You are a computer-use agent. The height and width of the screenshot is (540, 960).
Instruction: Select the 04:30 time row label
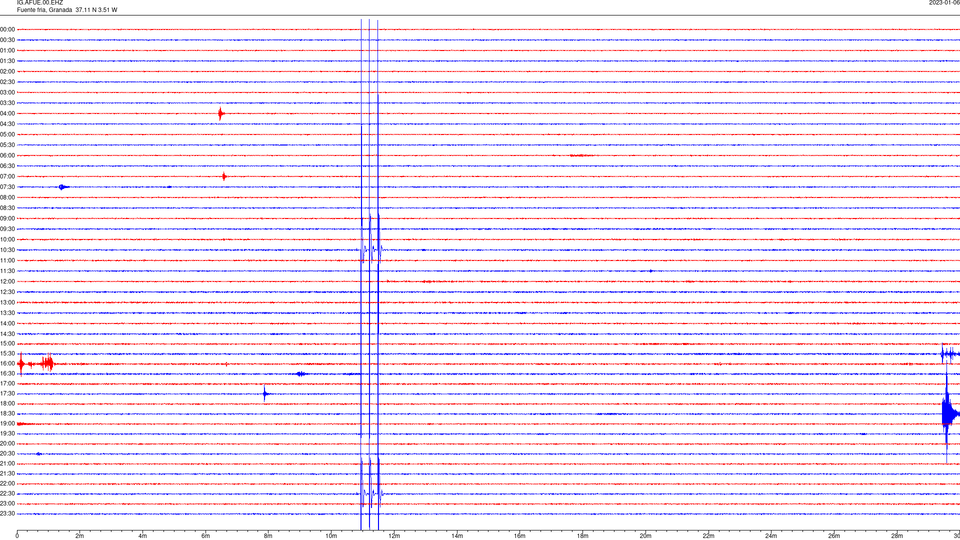pyautogui.click(x=7, y=124)
